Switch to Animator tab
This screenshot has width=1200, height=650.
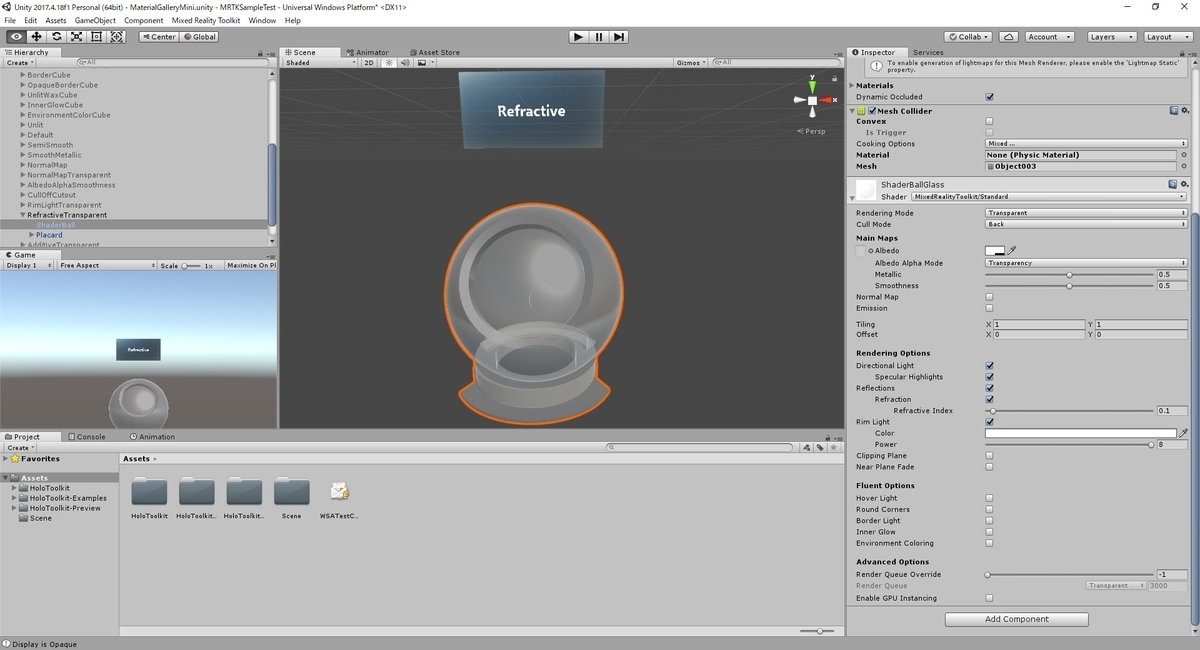[367, 52]
